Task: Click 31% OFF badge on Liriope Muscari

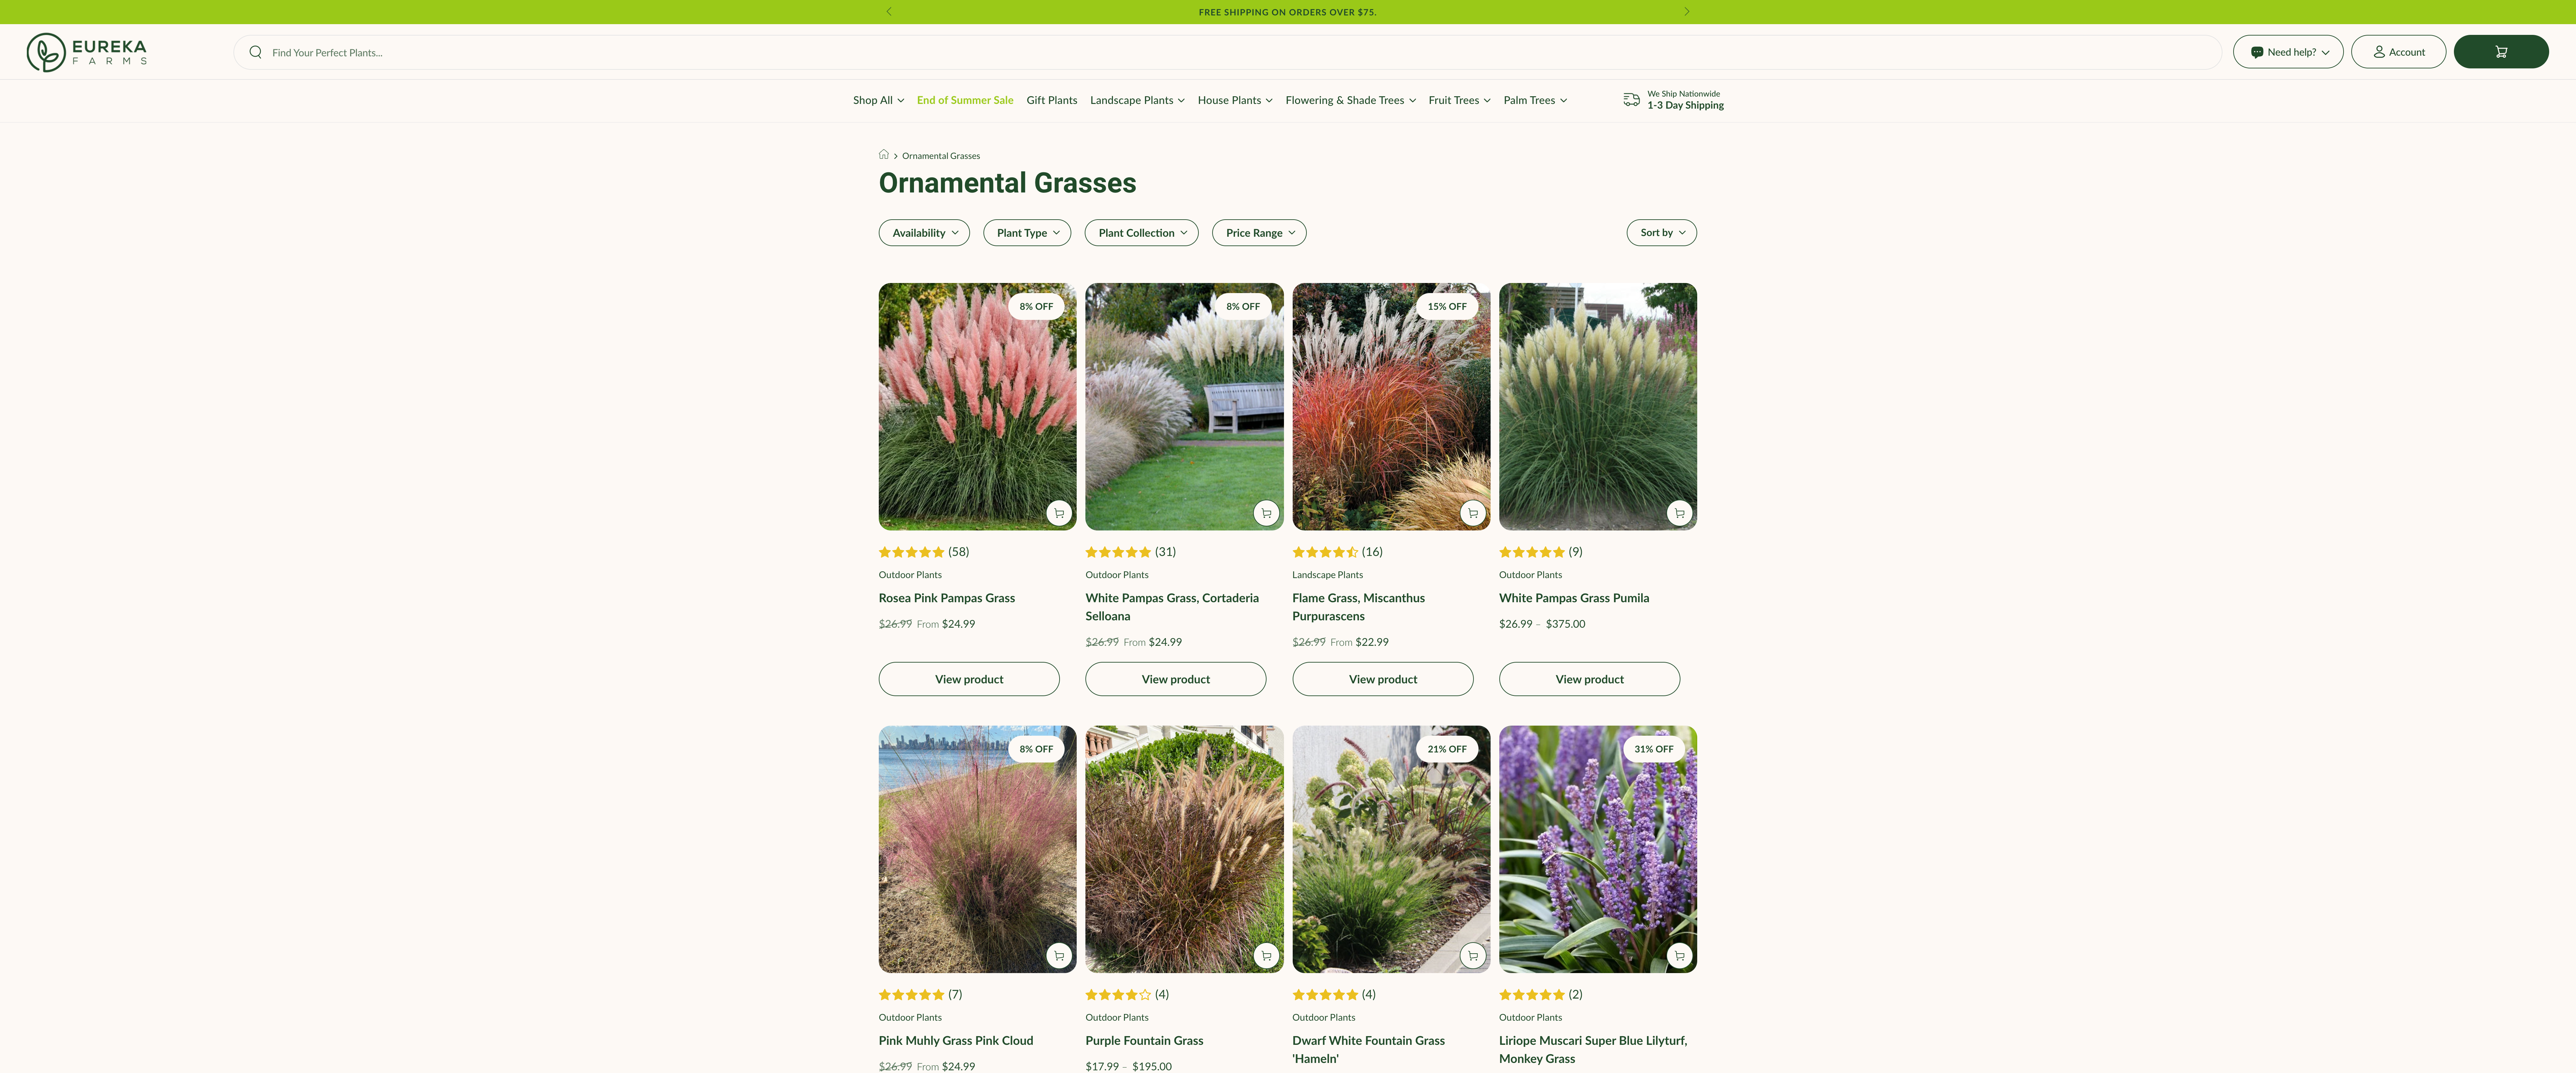Action: pyautogui.click(x=1654, y=749)
